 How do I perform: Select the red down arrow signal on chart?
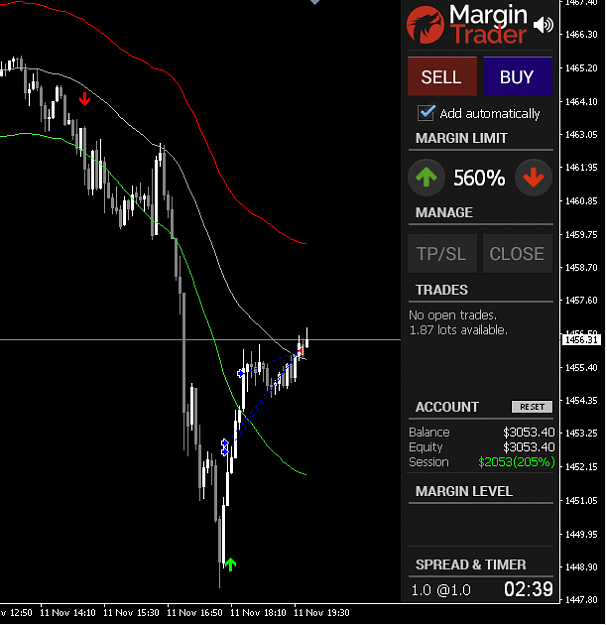coord(84,99)
